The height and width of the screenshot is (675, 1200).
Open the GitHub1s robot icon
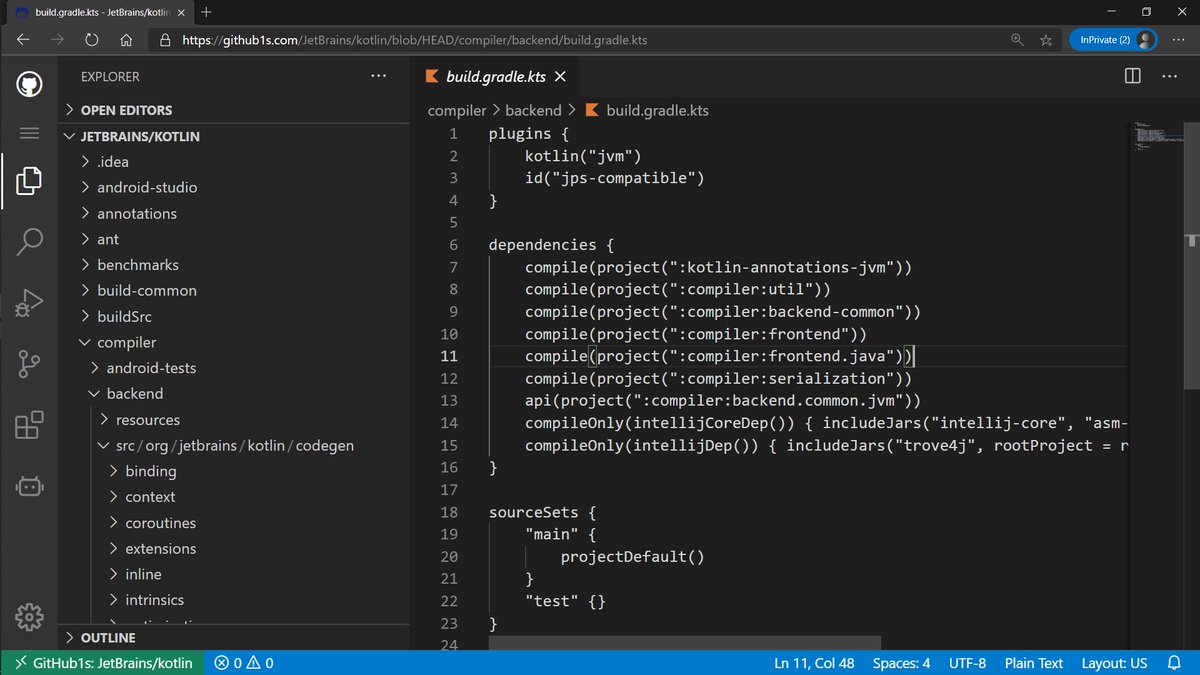pos(29,487)
